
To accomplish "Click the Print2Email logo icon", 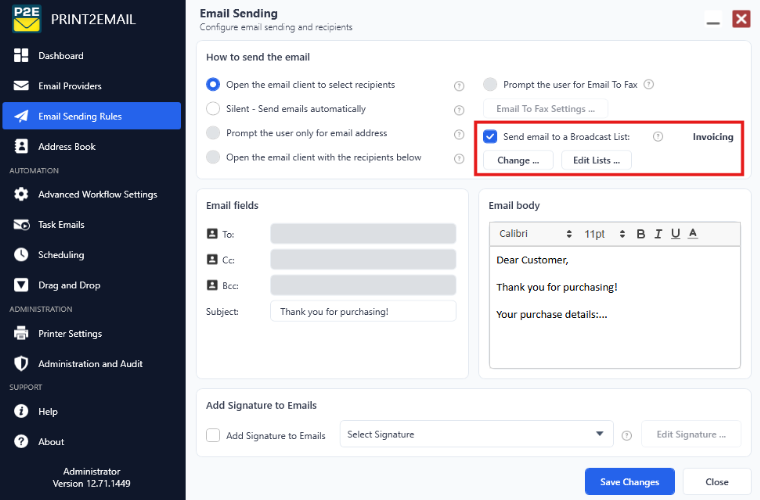I will [x=27, y=19].
